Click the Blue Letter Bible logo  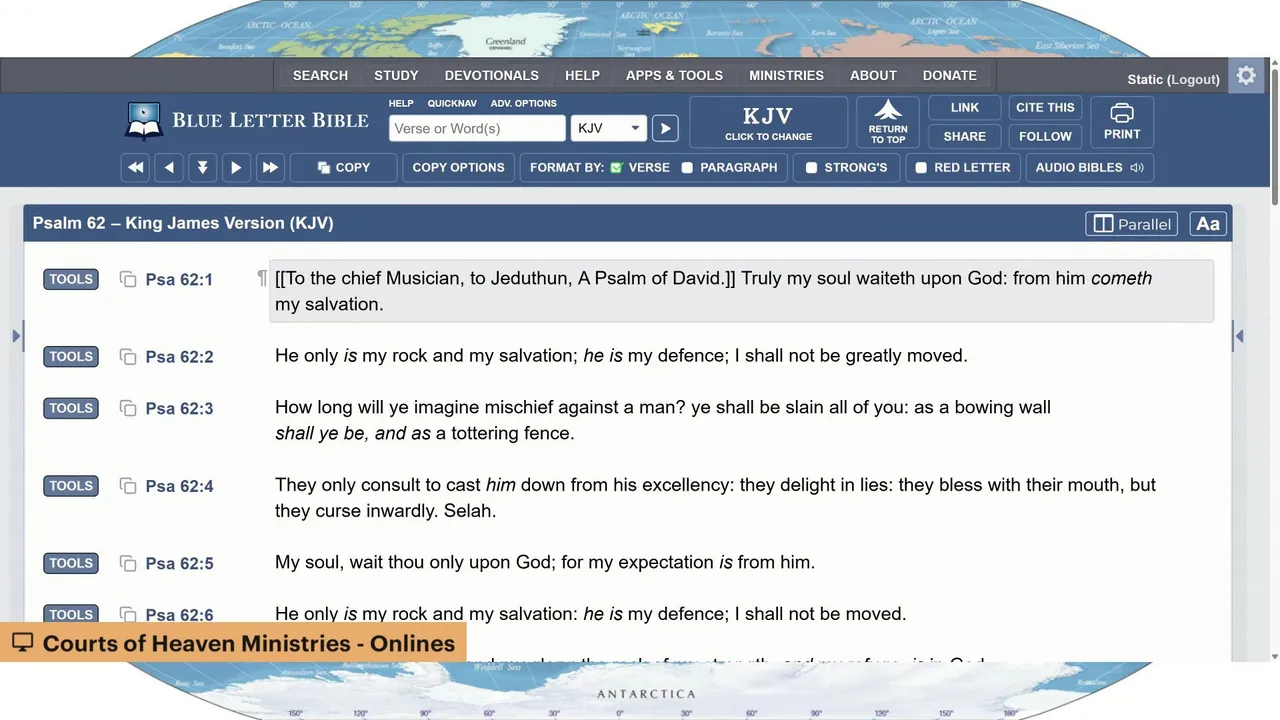coord(246,121)
